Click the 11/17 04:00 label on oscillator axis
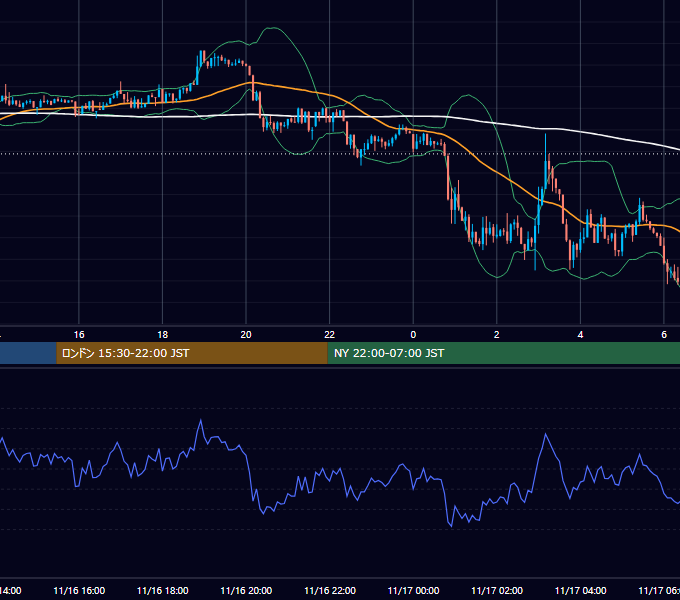 (x=581, y=591)
